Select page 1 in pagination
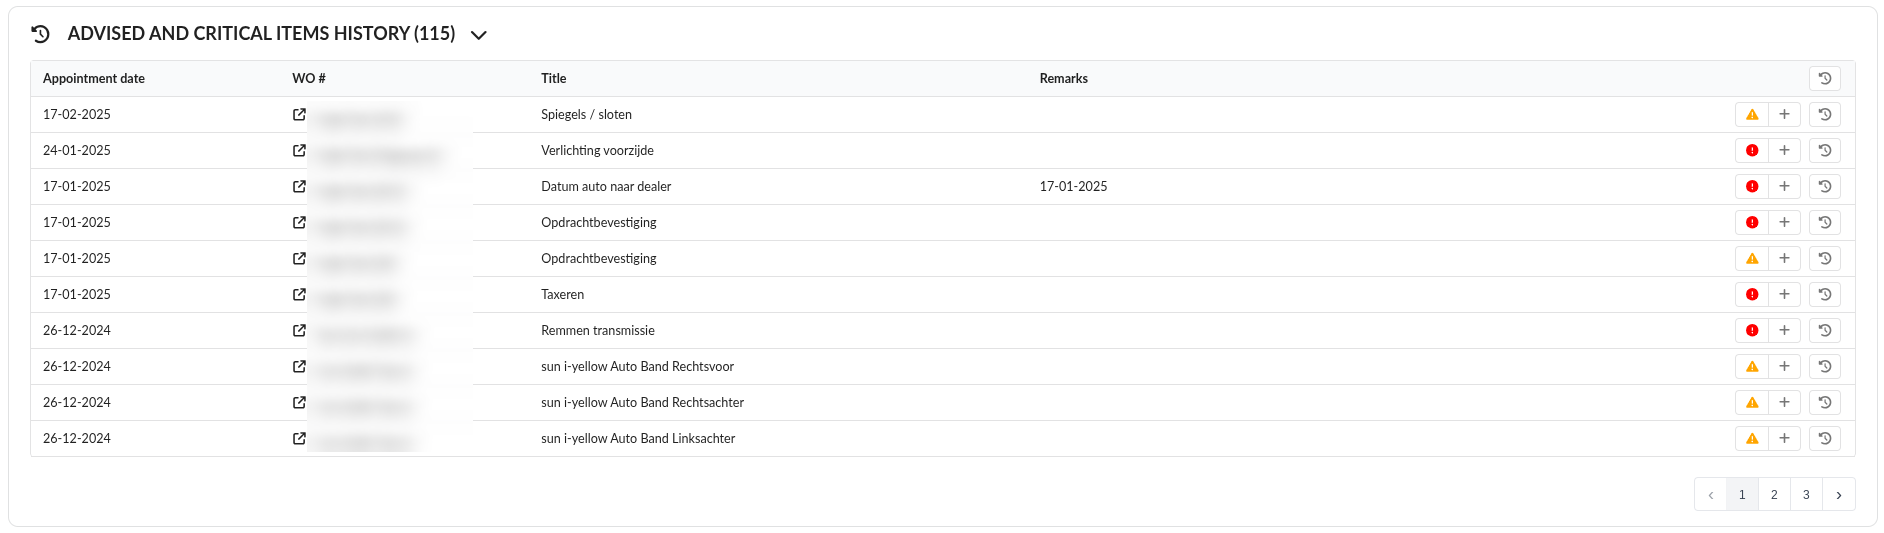The width and height of the screenshot is (1884, 533). click(1742, 495)
